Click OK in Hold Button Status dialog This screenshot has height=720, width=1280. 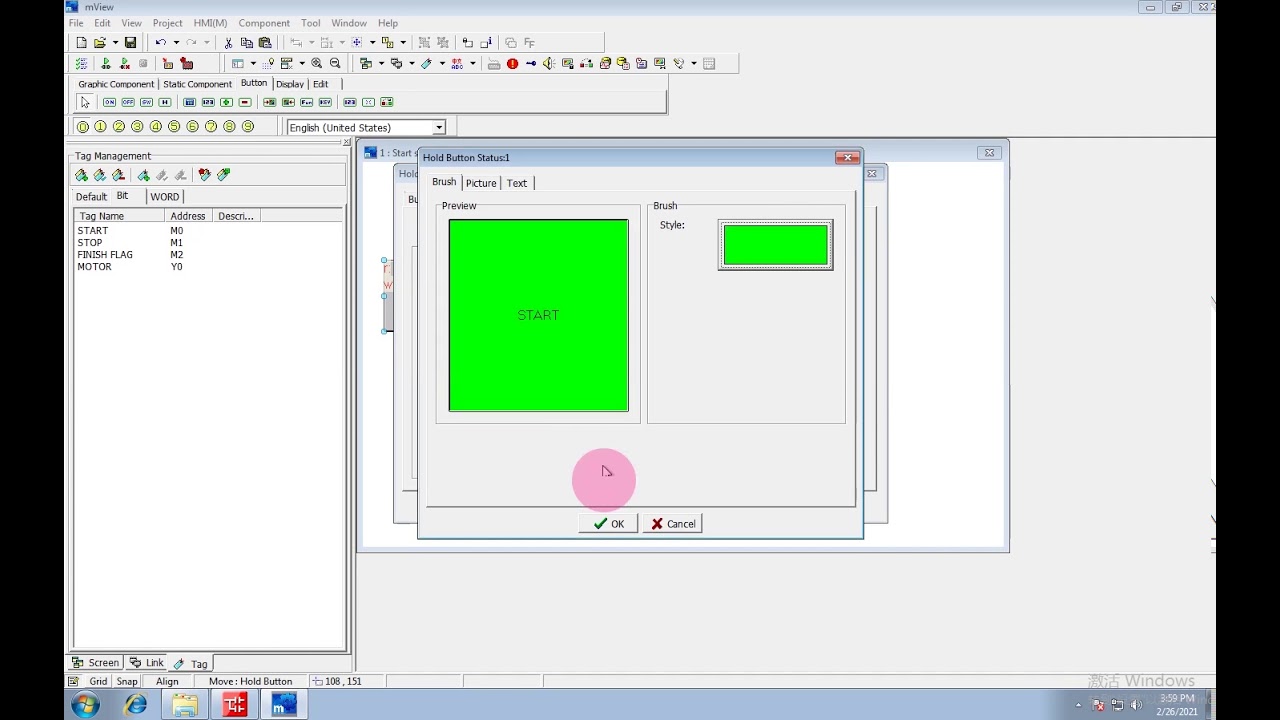(x=608, y=524)
